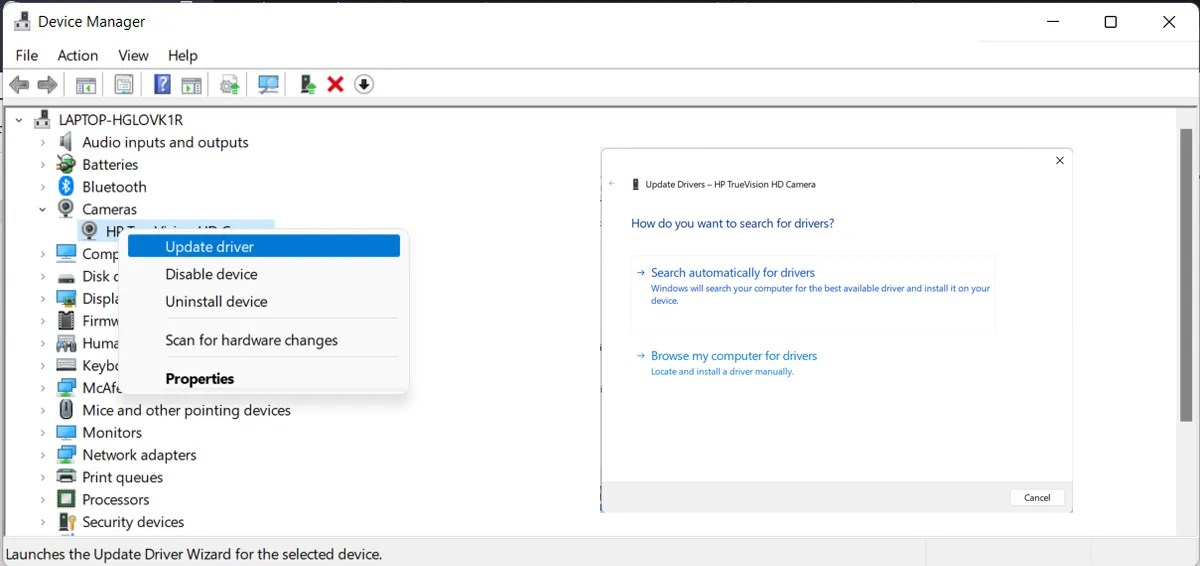Click the HP TrueVision camera device icon
This screenshot has height=566, width=1200.
tap(89, 231)
